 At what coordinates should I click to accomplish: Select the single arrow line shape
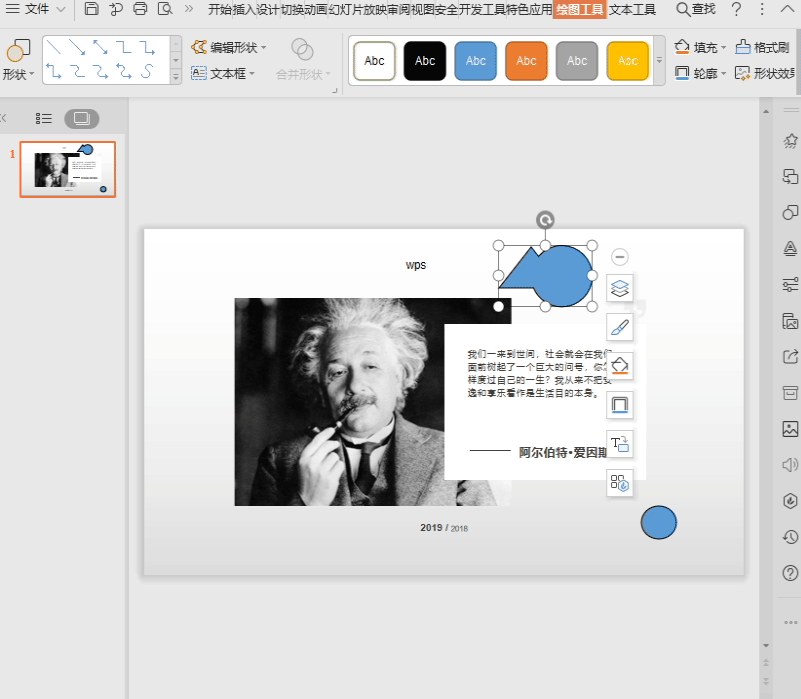pyautogui.click(x=77, y=47)
